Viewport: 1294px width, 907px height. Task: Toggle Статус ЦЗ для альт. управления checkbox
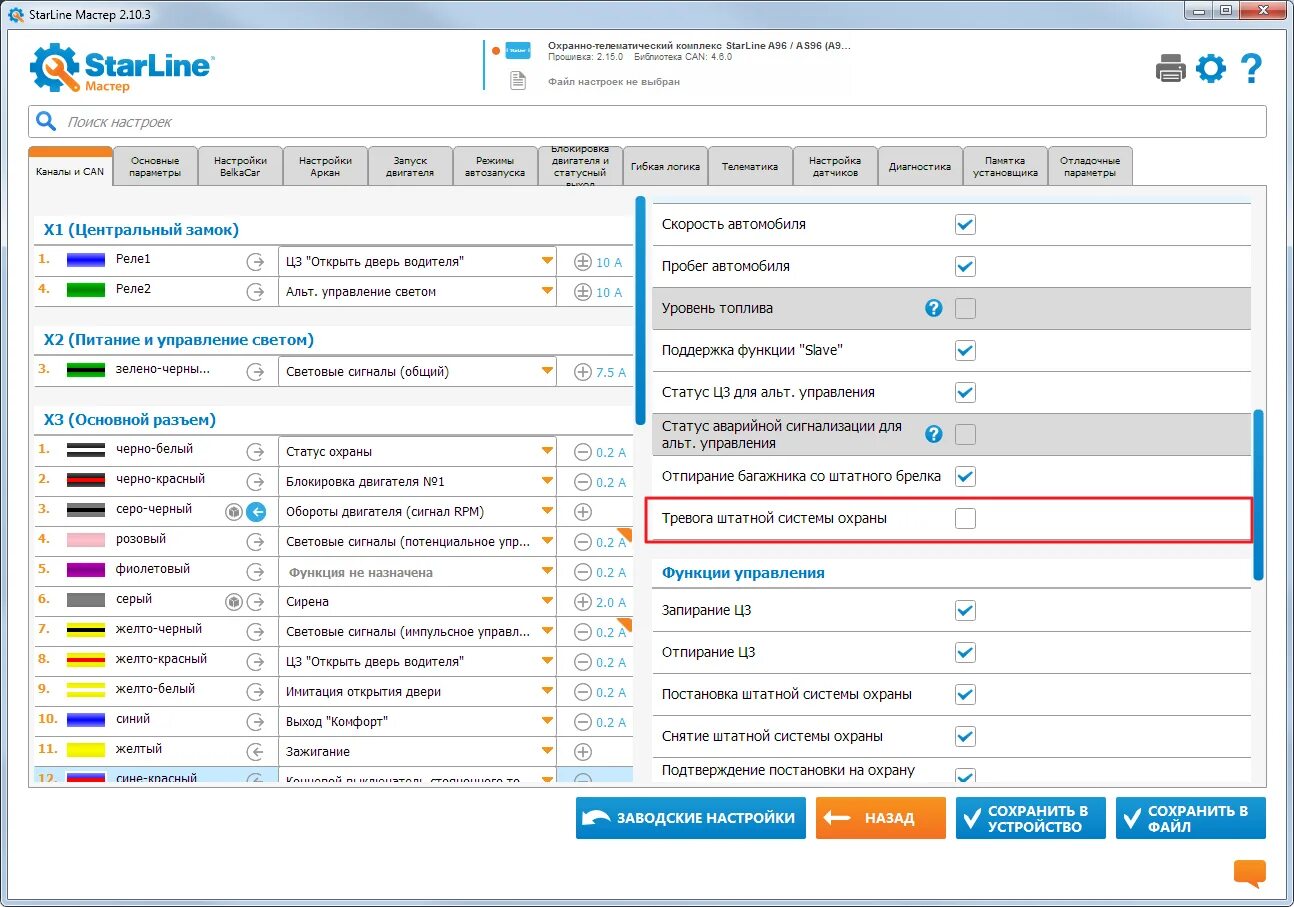(x=965, y=392)
